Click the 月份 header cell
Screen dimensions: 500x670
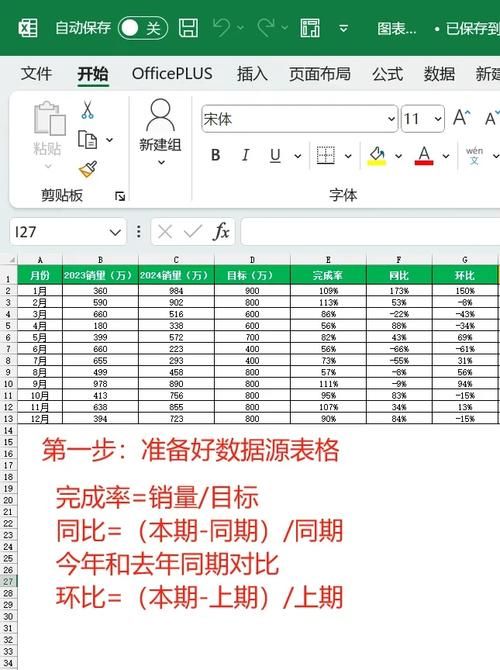click(40, 275)
